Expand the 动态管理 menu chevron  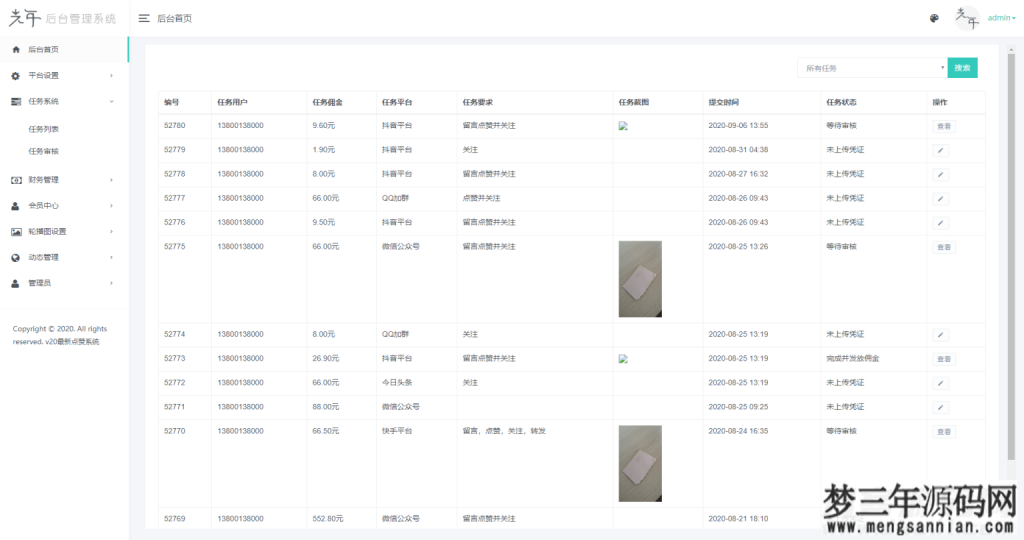tap(111, 257)
